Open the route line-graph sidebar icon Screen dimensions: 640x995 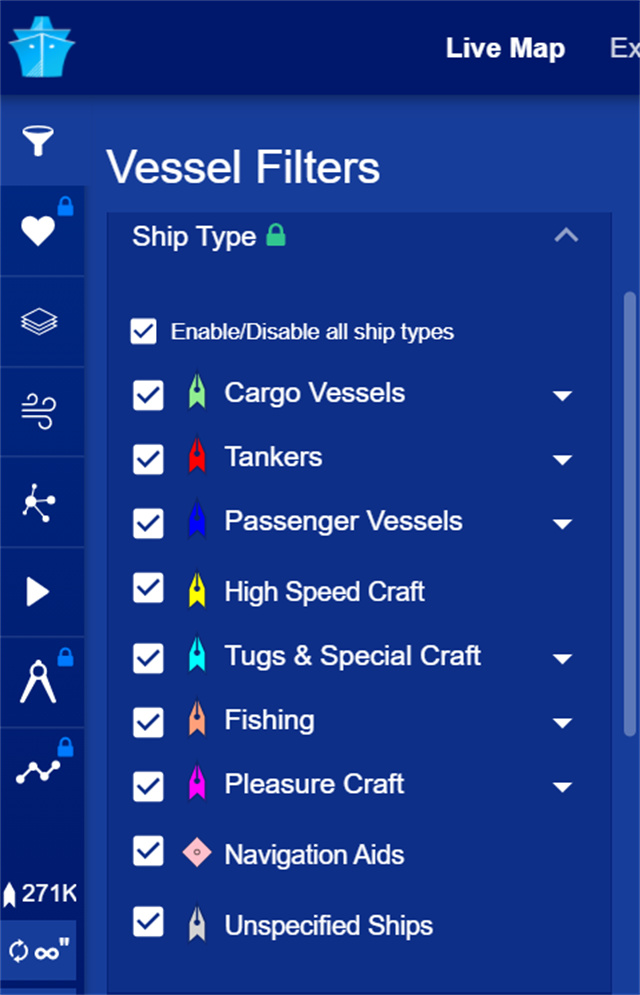39,771
